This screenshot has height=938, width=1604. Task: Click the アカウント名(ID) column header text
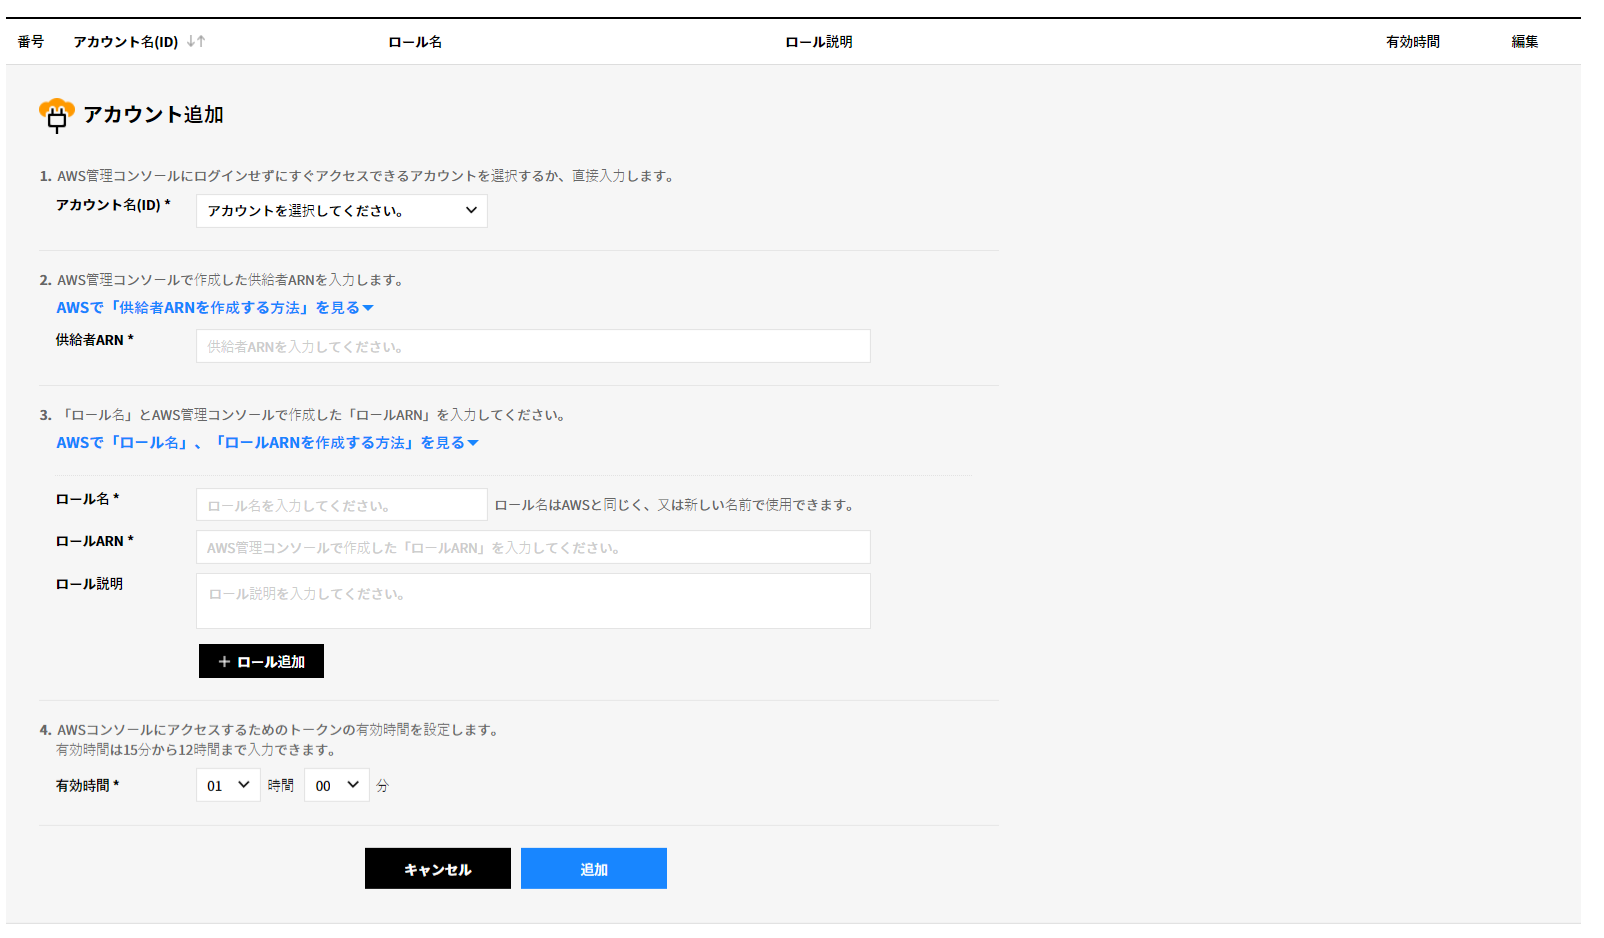pos(125,42)
